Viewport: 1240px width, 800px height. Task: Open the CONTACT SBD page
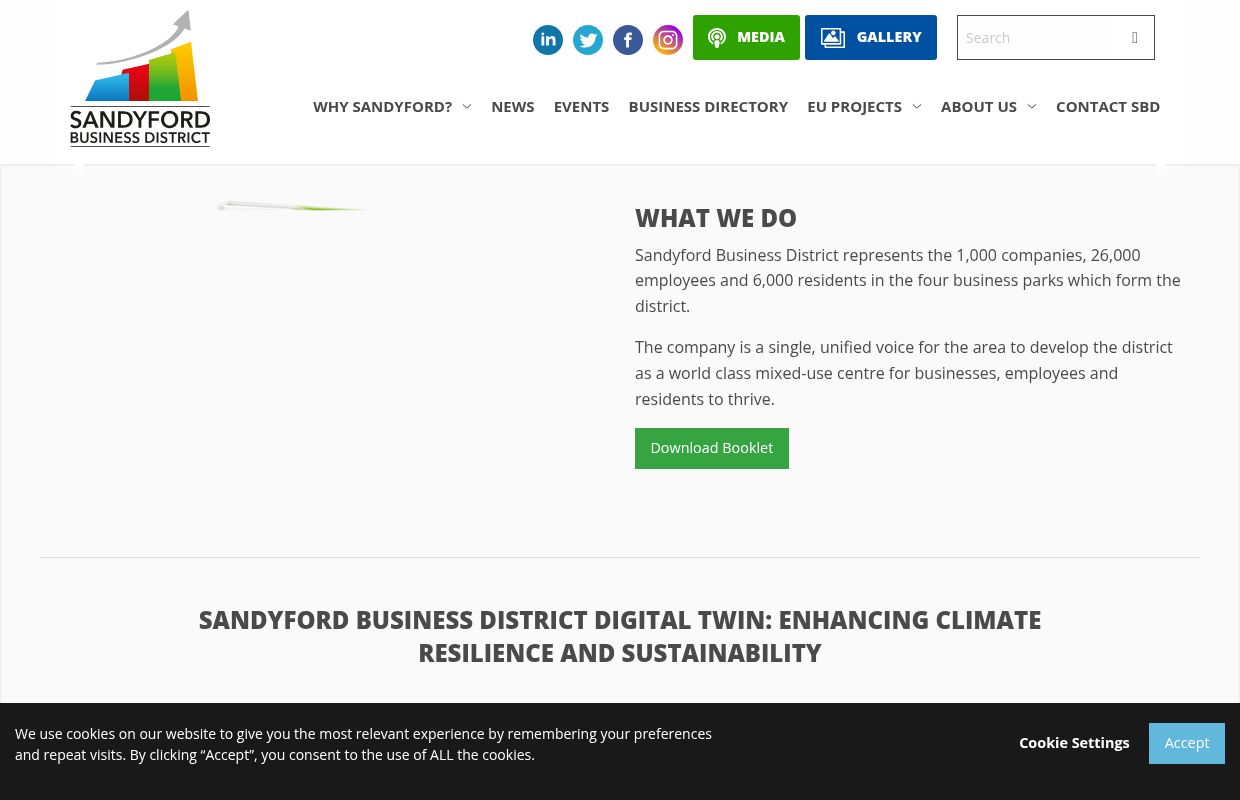click(1108, 106)
